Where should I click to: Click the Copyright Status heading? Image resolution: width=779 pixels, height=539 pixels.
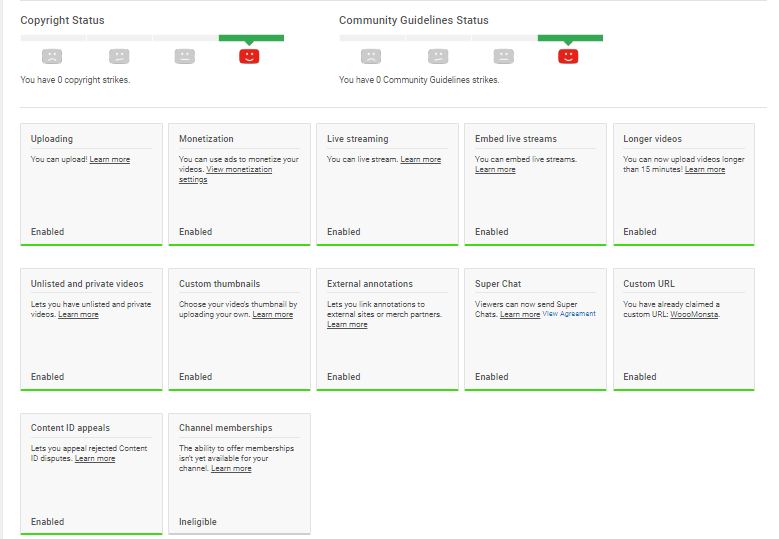(62, 20)
